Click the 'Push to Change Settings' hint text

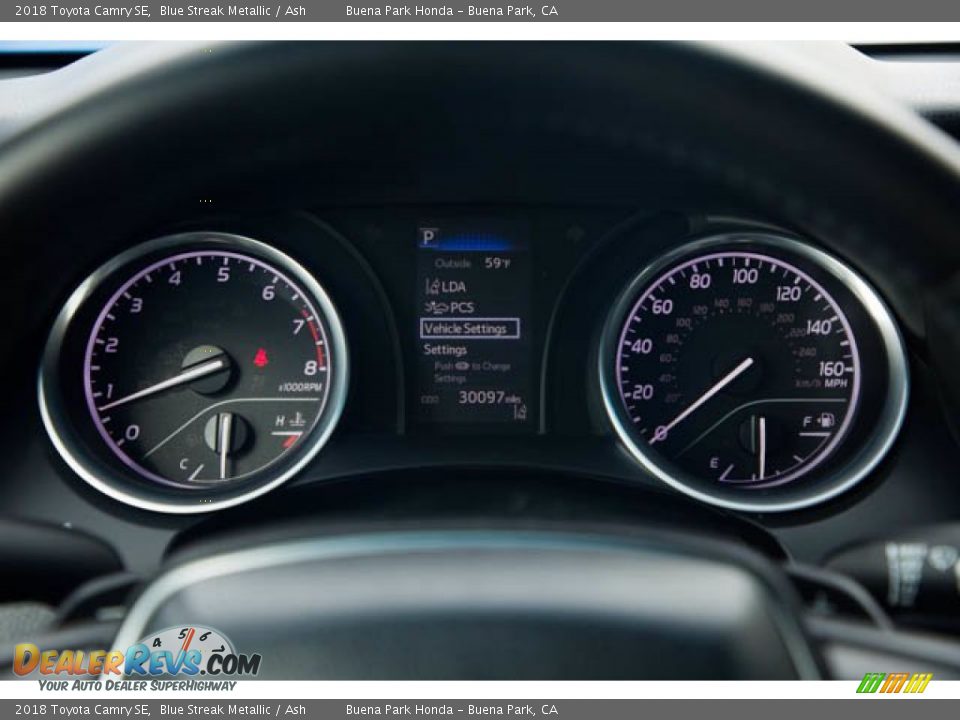tap(471, 372)
